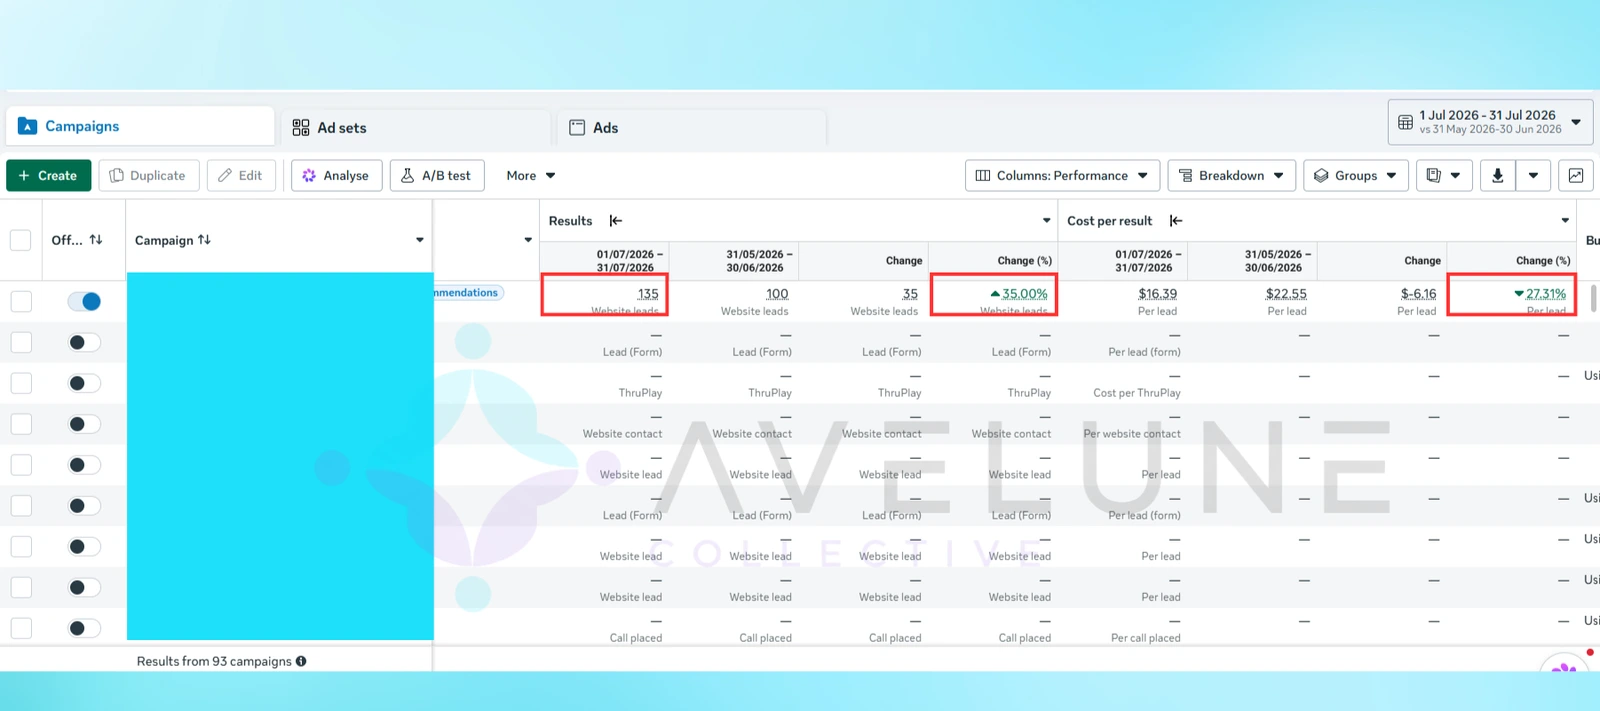The height and width of the screenshot is (711, 1600).
Task: Show info for Results from 93 campaigns
Action: click(x=301, y=661)
